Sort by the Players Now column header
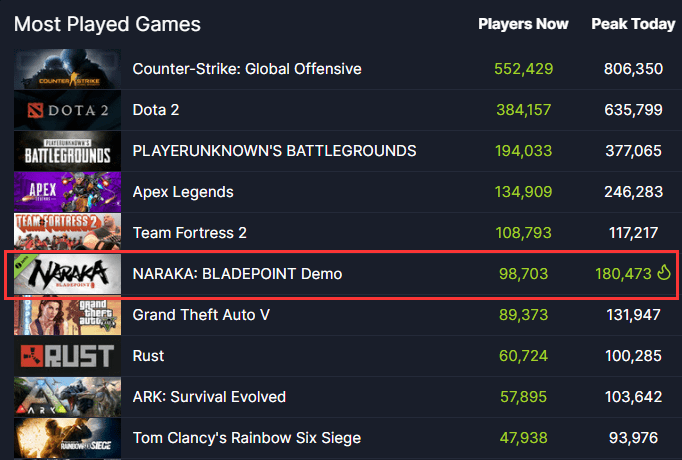Viewport: 682px width, 460px height. [x=523, y=24]
